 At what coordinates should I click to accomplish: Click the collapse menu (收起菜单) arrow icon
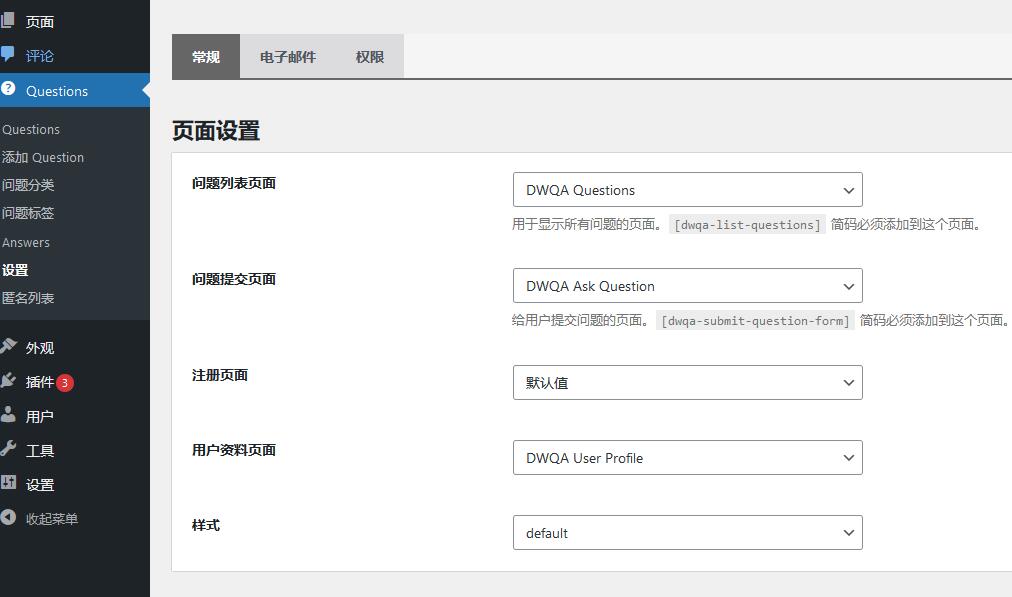pyautogui.click(x=8, y=517)
